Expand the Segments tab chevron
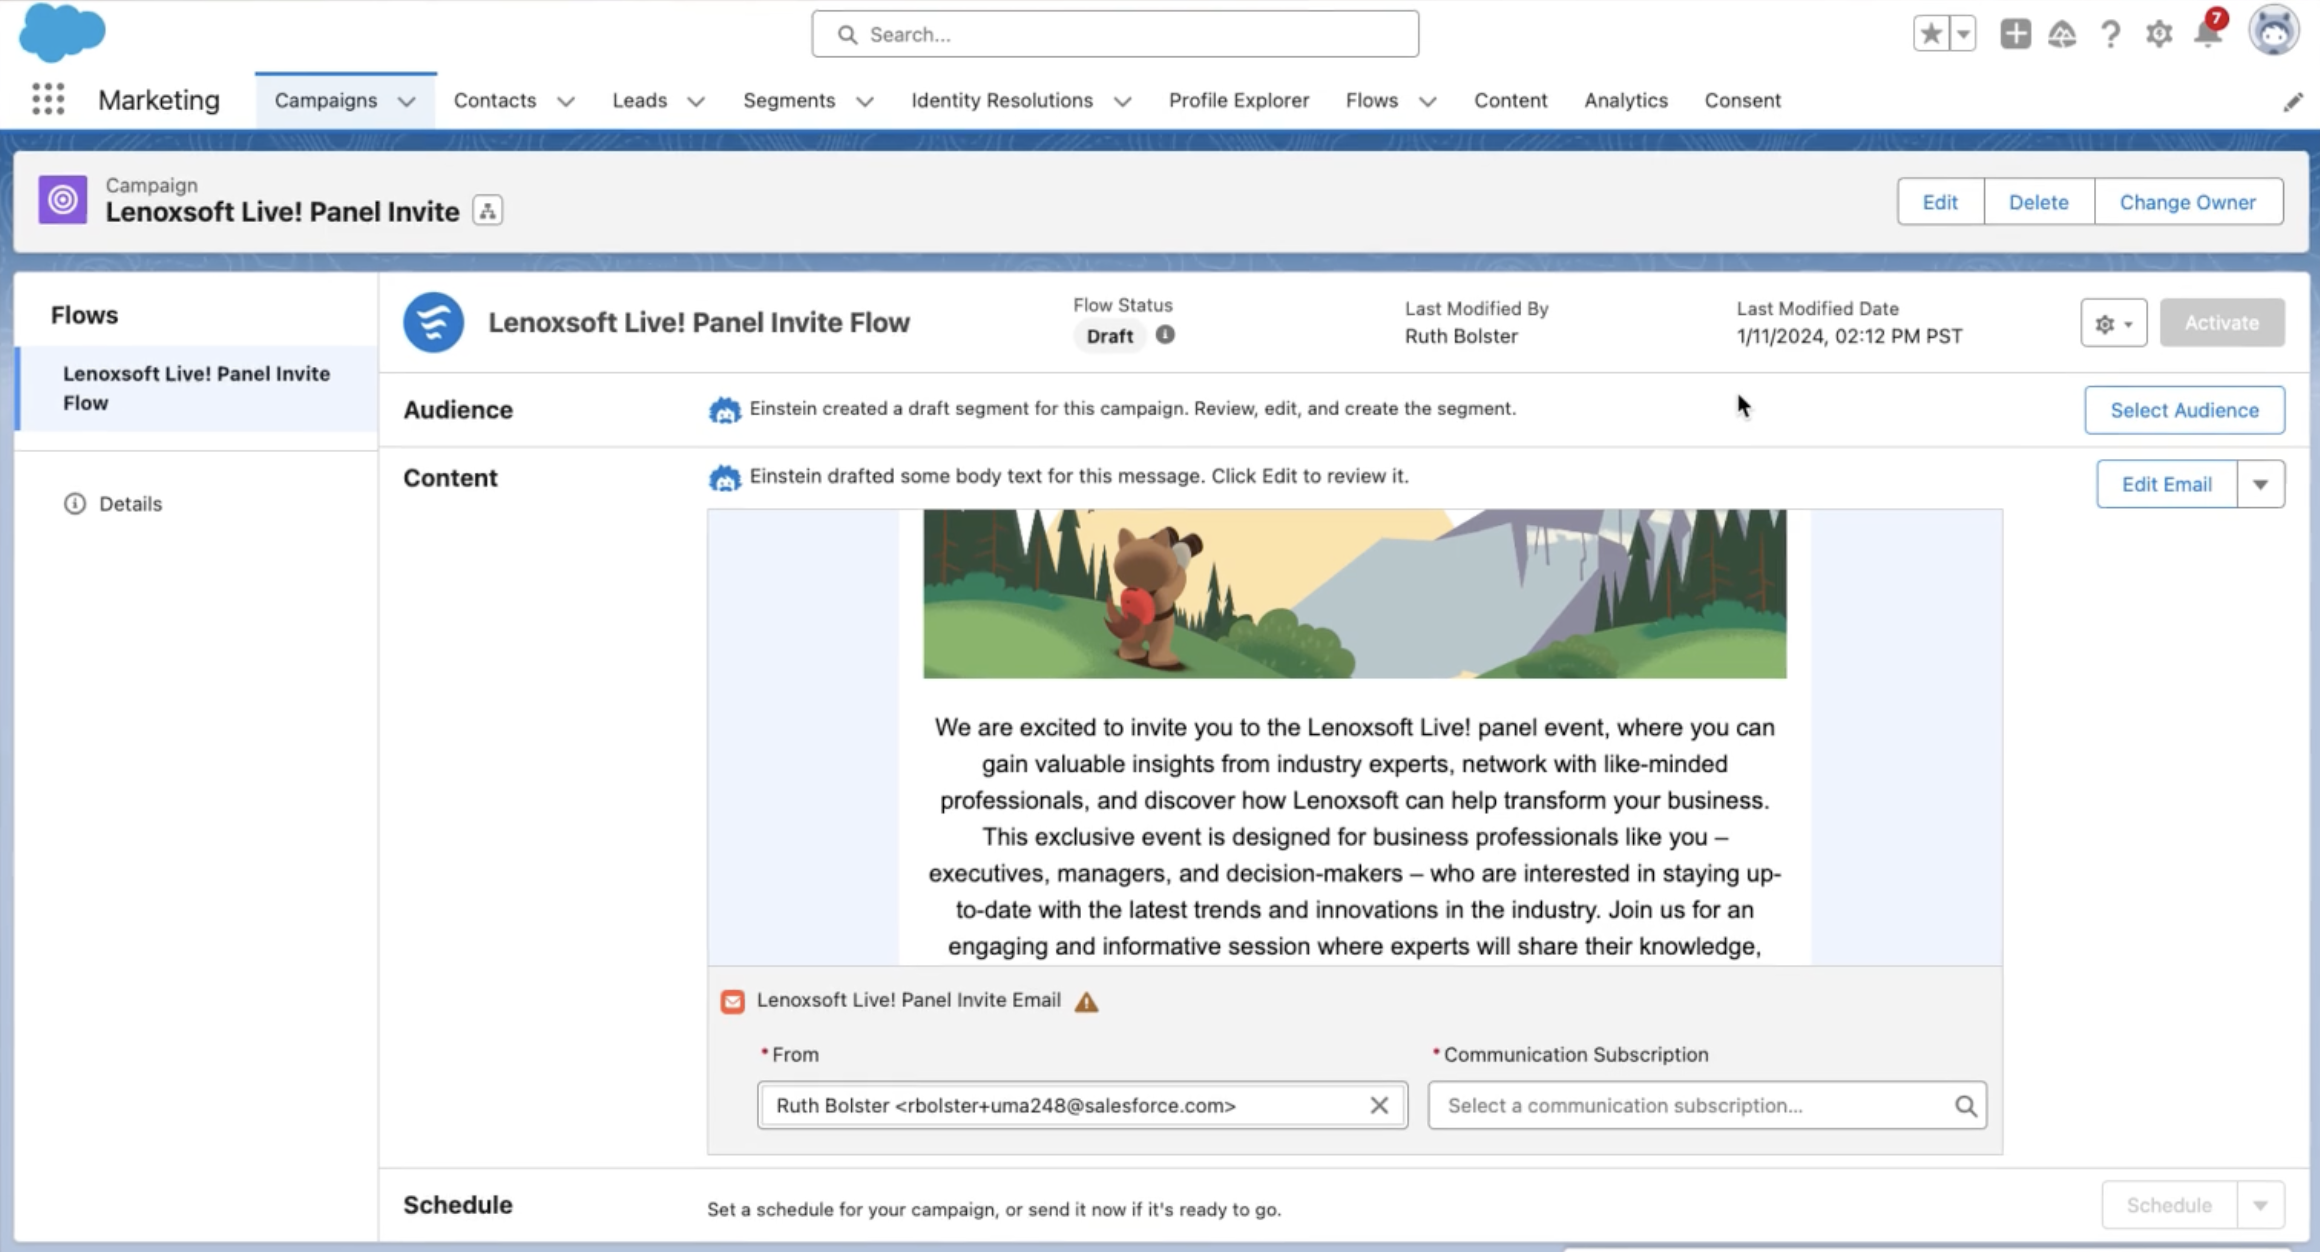 (x=865, y=101)
